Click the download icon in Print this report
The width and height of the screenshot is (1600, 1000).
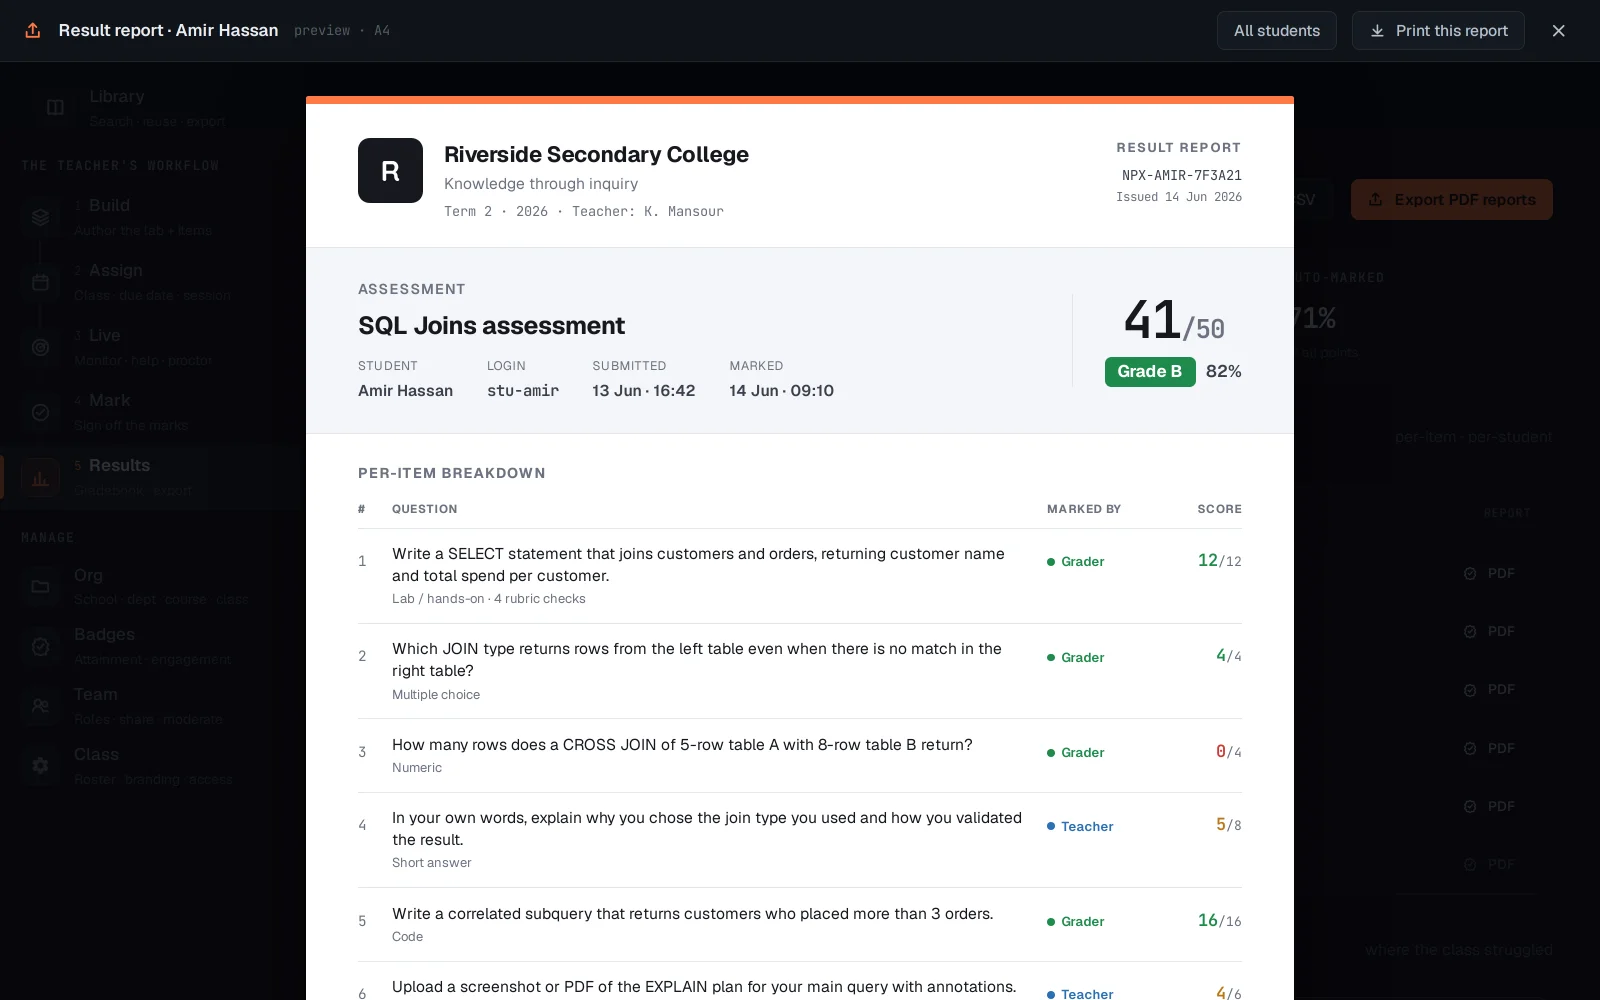(1377, 31)
